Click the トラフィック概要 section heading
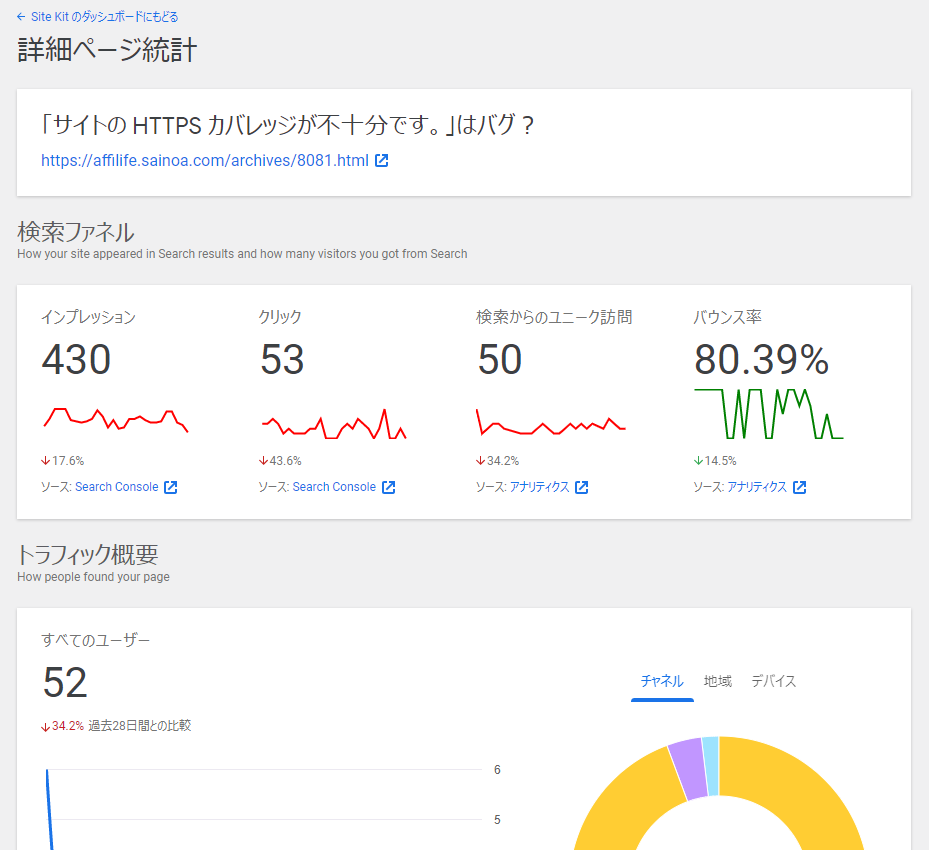The image size is (929, 850). pyautogui.click(x=88, y=555)
